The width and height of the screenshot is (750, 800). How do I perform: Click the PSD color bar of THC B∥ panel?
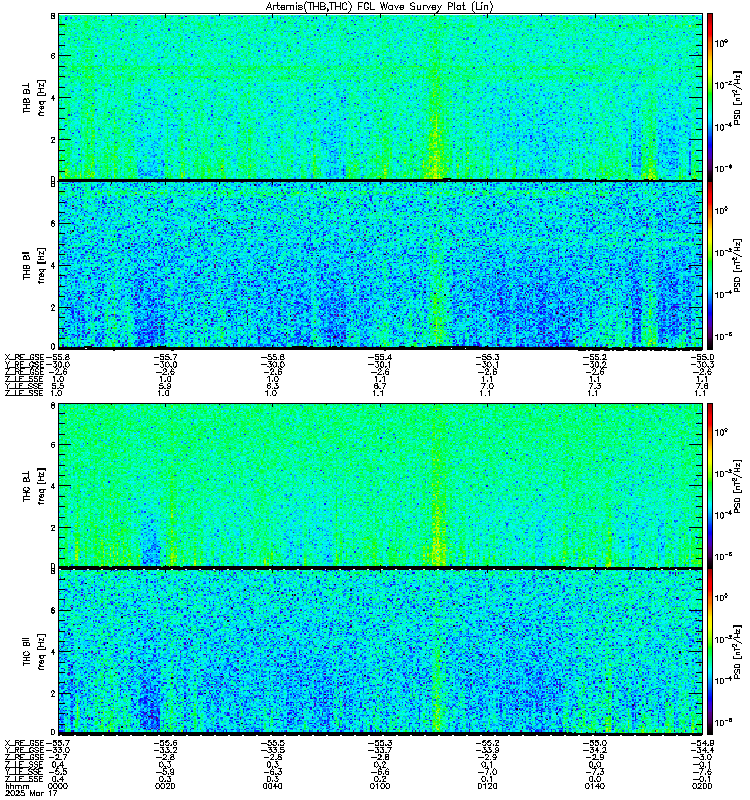[709, 651]
